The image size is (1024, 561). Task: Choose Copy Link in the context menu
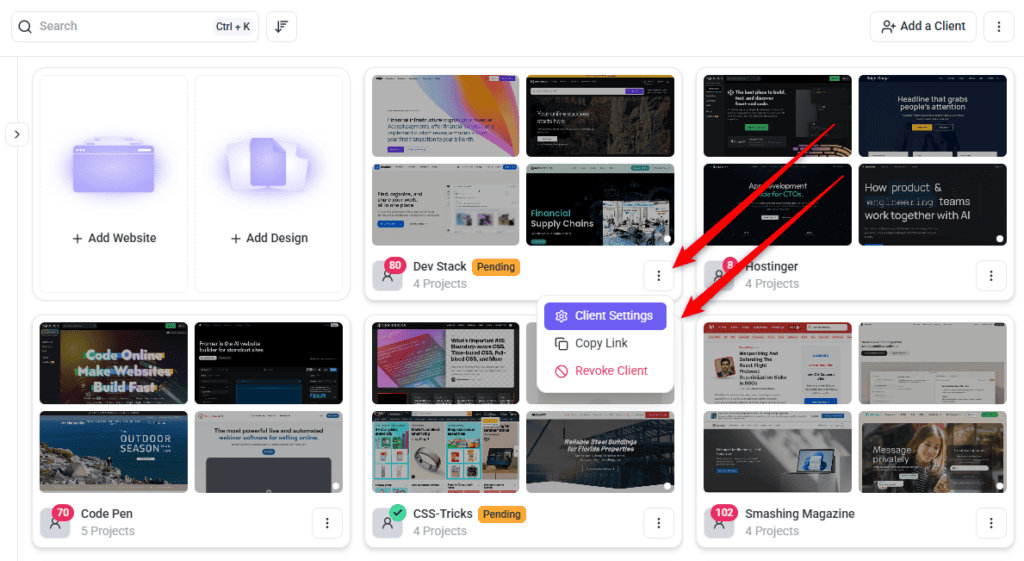(x=605, y=344)
